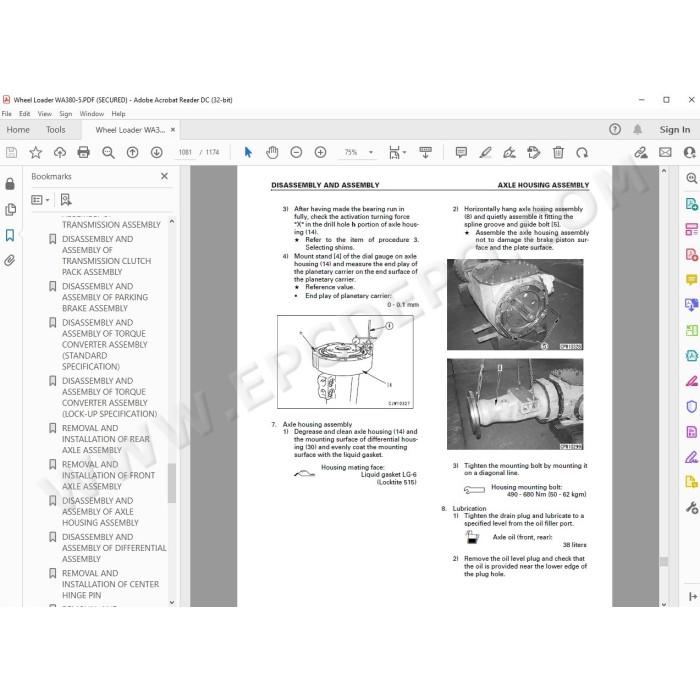The width and height of the screenshot is (700, 700).
Task: Go to next page with down arrow
Action: [x=157, y=152]
